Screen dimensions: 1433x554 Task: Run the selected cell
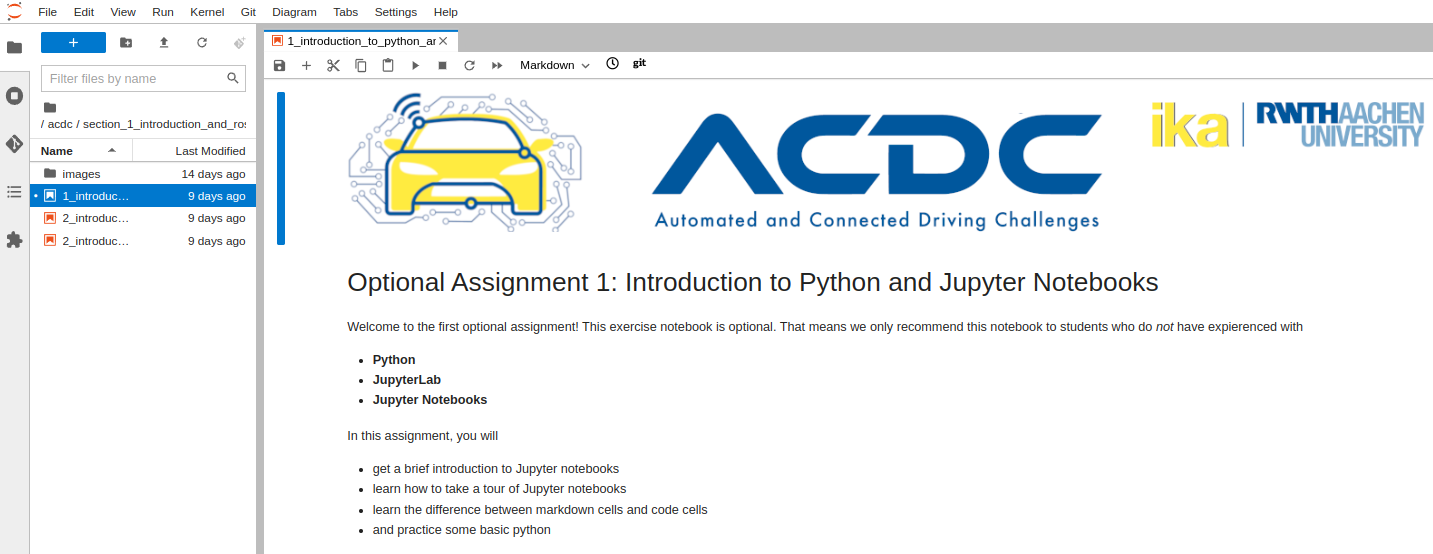[415, 65]
